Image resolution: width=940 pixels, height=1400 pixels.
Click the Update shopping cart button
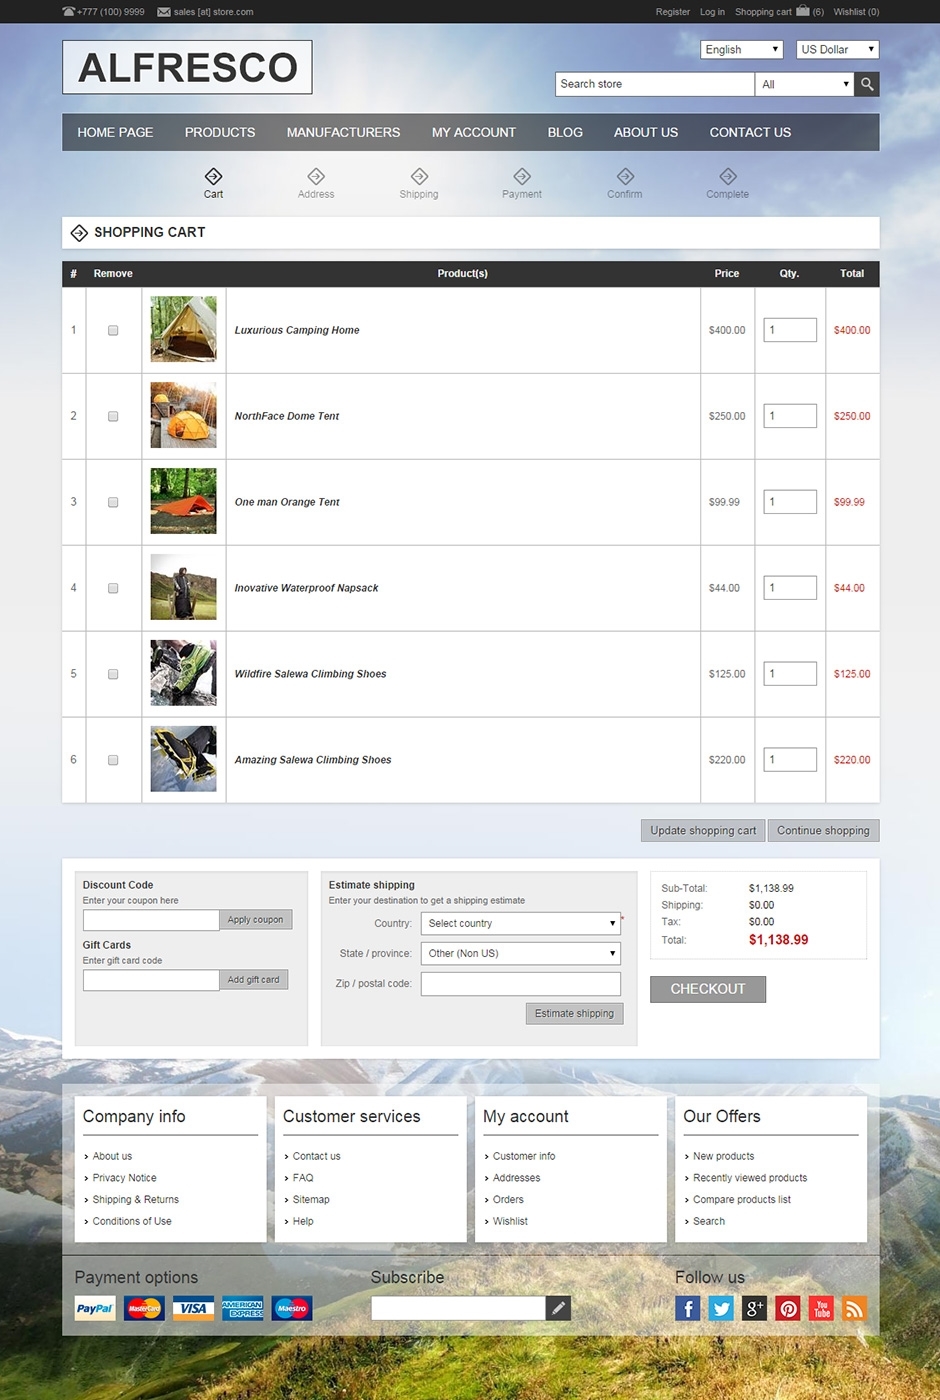(x=703, y=830)
